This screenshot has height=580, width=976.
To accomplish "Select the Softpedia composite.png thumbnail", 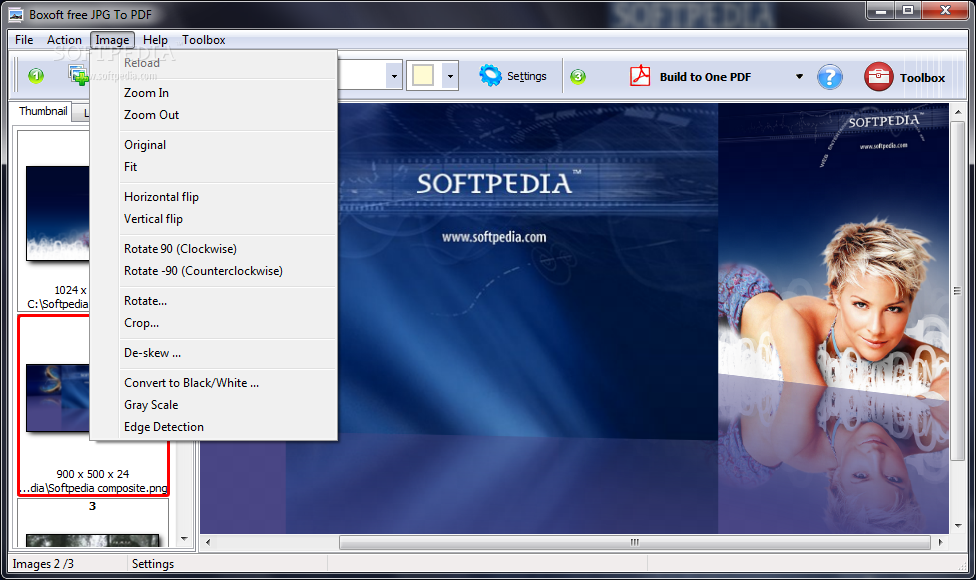I will 57,398.
